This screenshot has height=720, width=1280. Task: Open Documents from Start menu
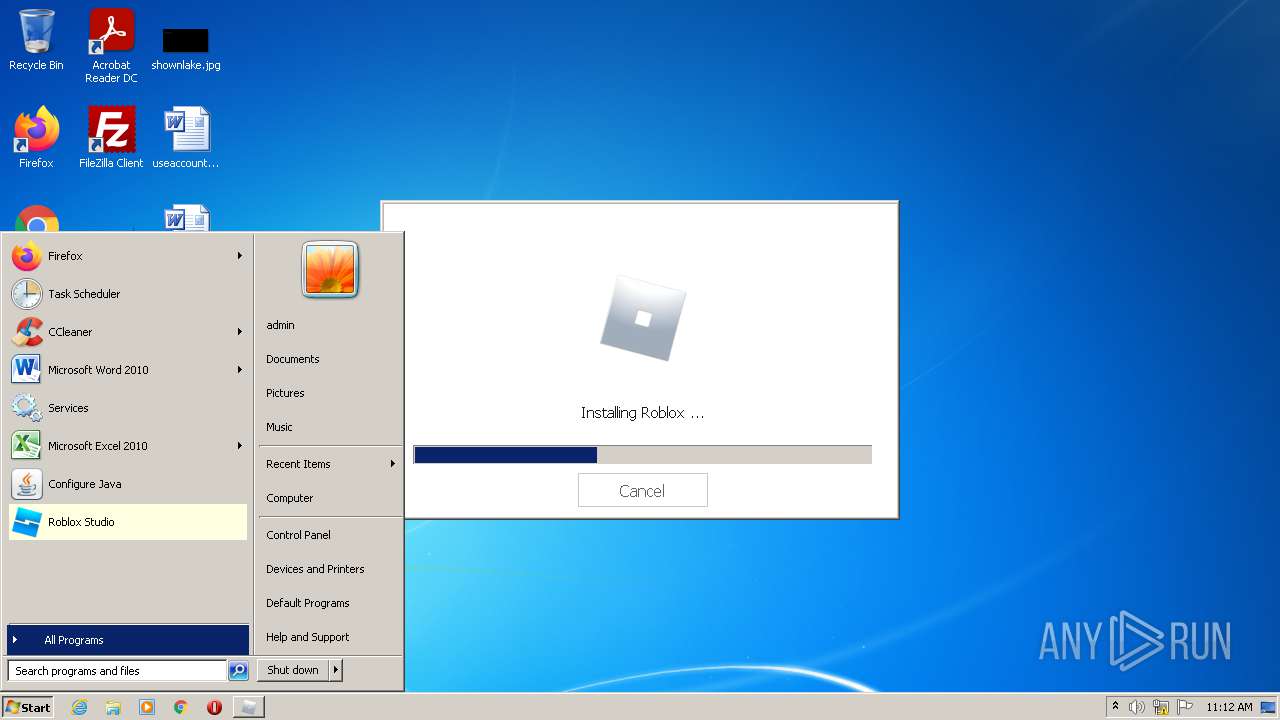(x=293, y=359)
